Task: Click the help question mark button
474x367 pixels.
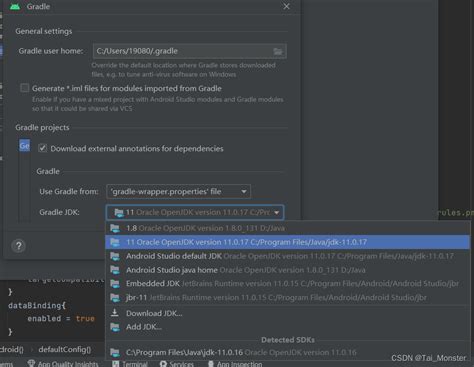Action: click(x=19, y=246)
